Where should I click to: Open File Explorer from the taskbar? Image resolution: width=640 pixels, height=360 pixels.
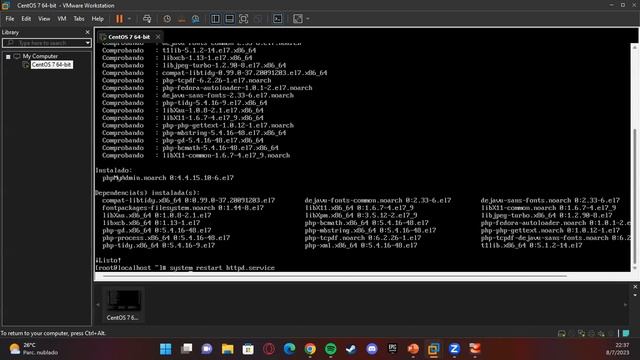pyautogui.click(x=227, y=349)
